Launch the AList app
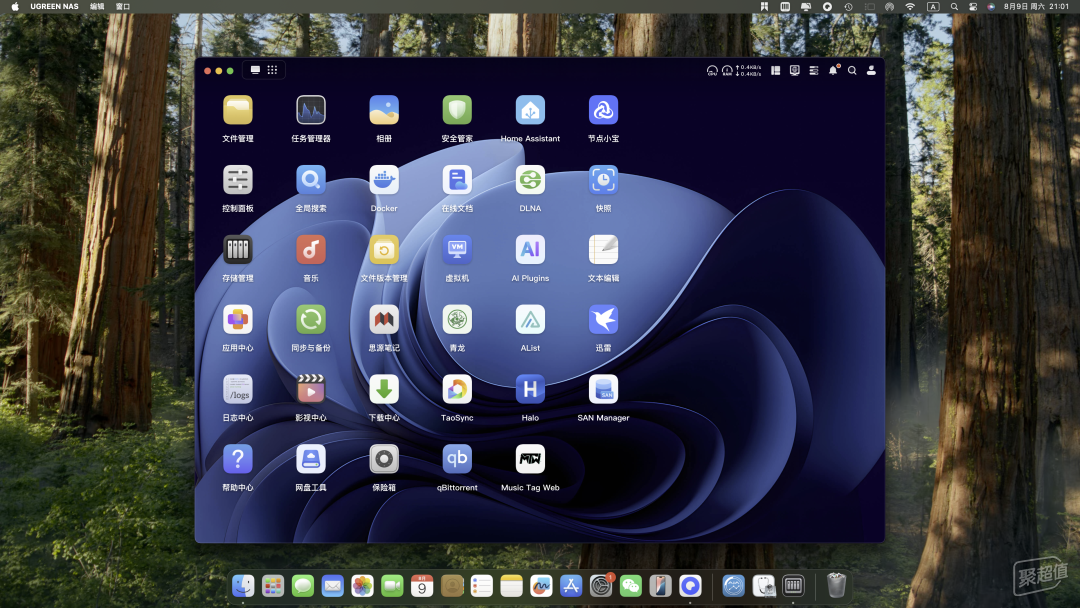This screenshot has width=1080, height=608. point(530,319)
